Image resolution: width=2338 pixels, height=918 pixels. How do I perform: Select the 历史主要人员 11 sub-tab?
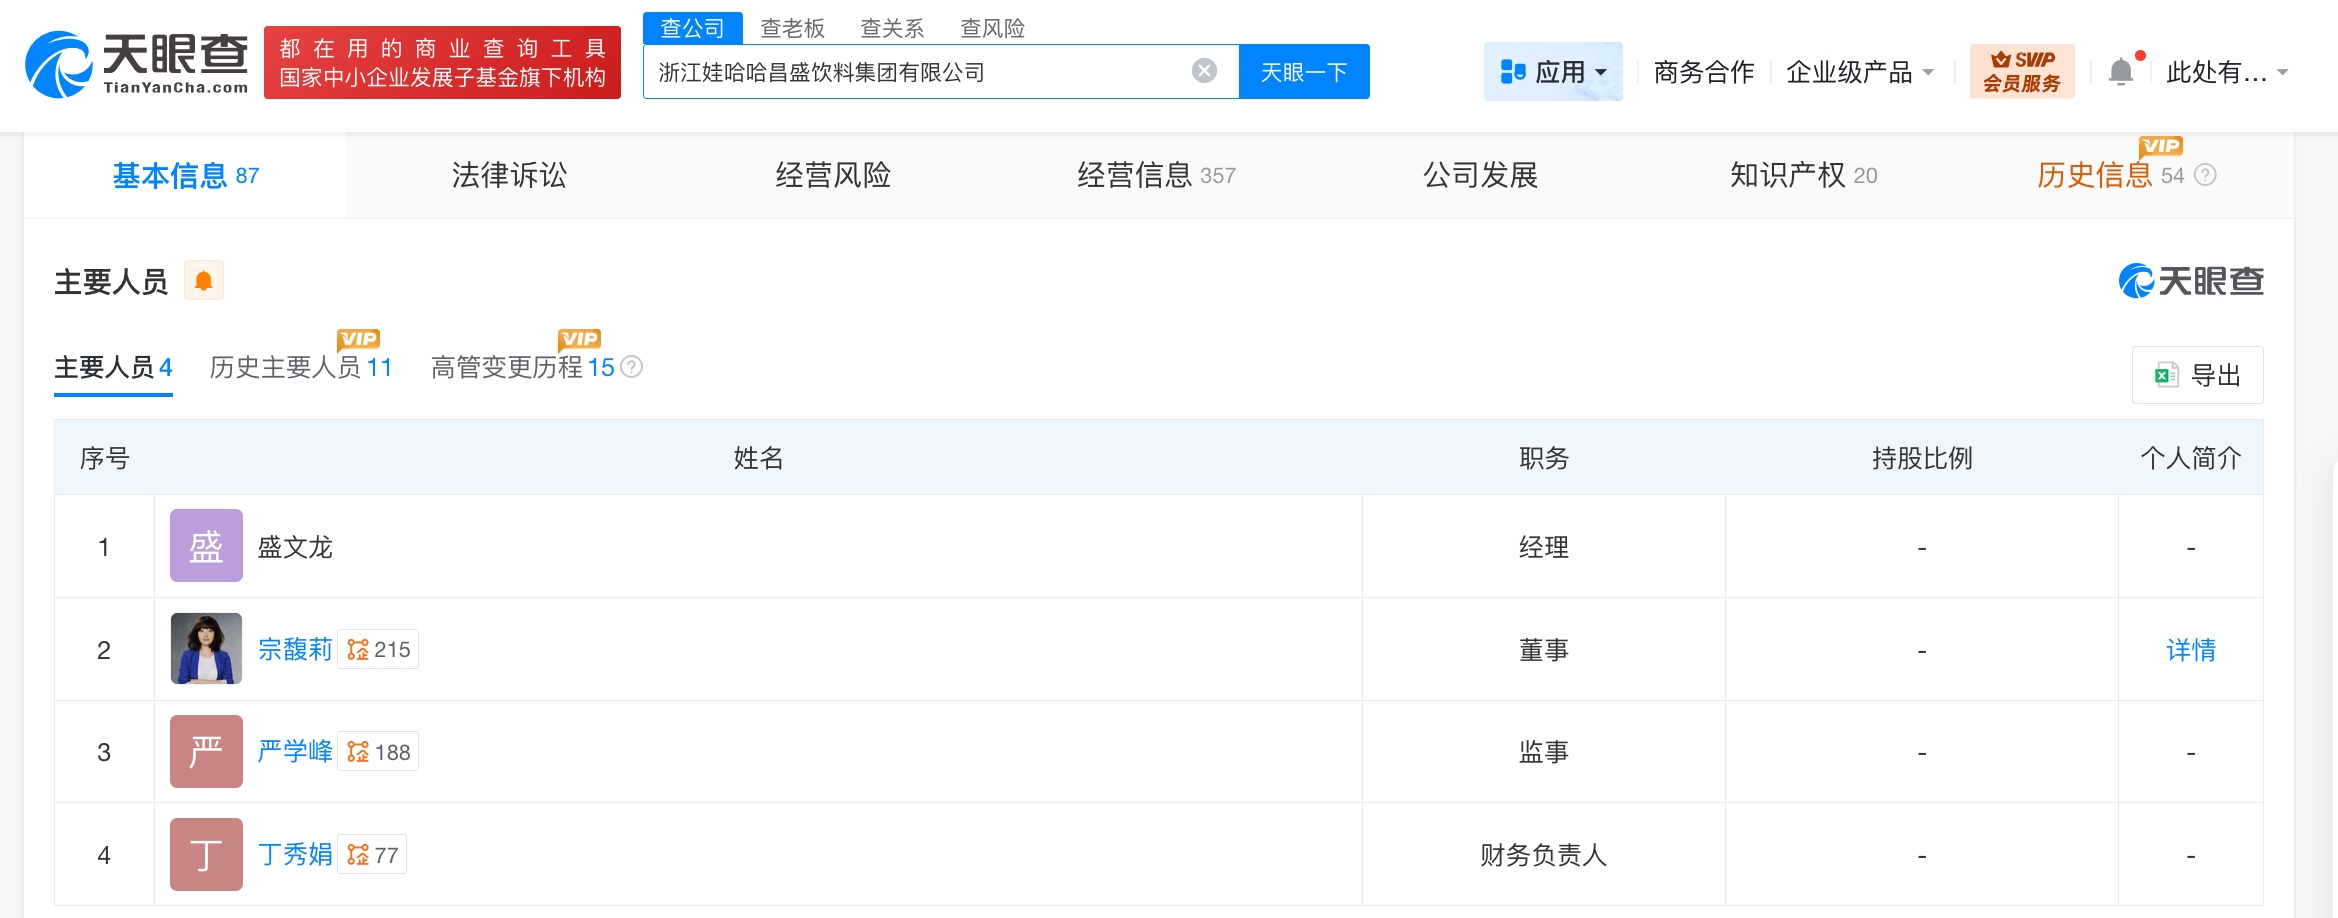pos(301,368)
